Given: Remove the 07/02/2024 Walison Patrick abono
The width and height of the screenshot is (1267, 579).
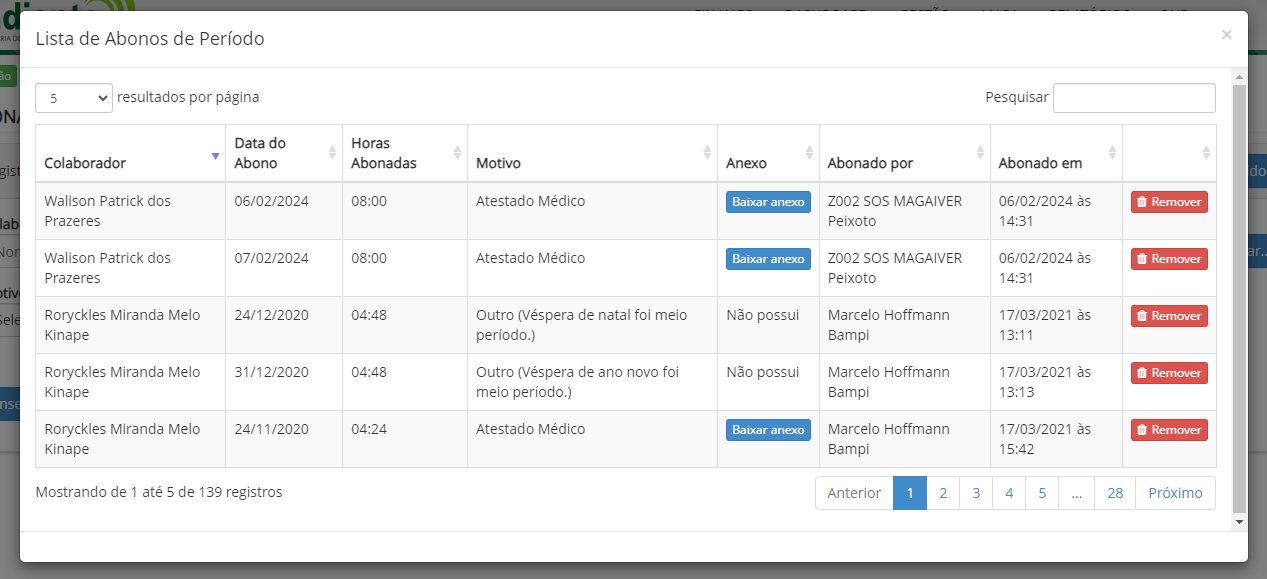Looking at the screenshot, I should coord(1169,259).
